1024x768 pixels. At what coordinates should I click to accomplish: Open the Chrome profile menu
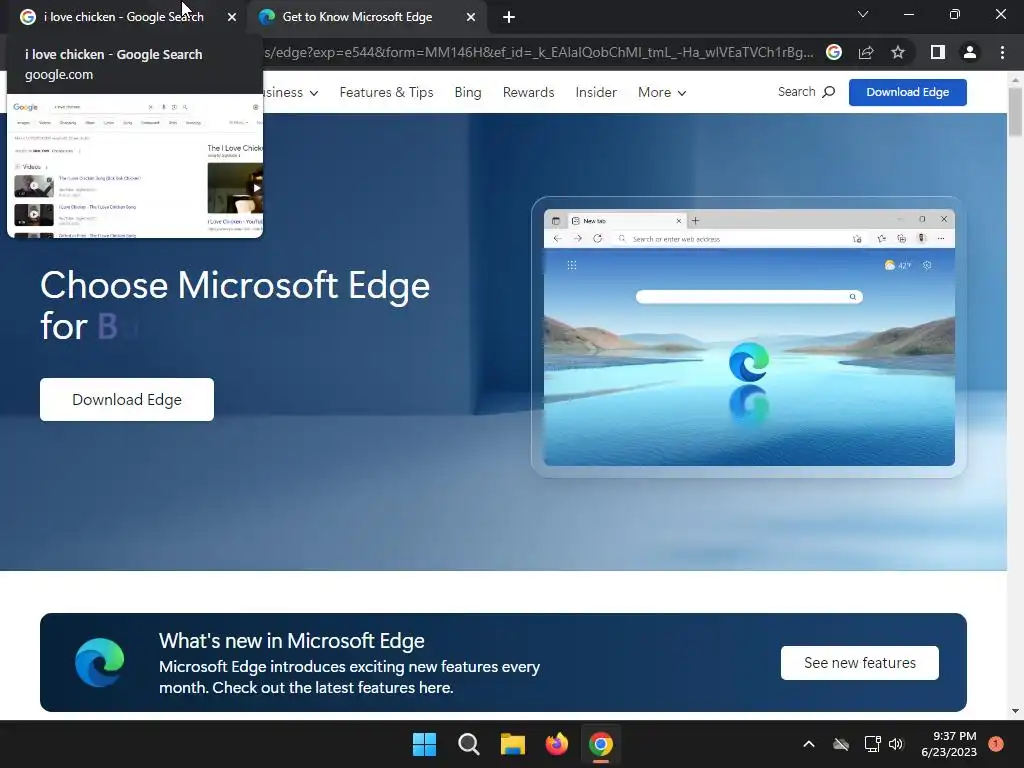coord(970,52)
